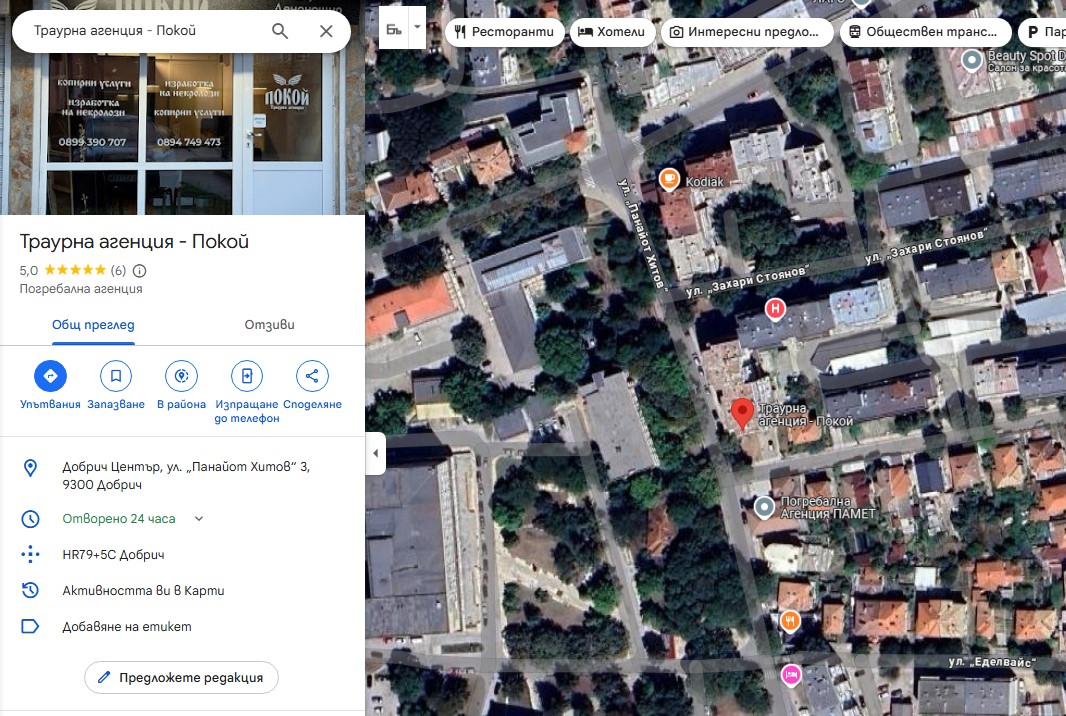1066x716 pixels.
Task: Open the Directions (Упътвания) button
Action: (x=50, y=376)
